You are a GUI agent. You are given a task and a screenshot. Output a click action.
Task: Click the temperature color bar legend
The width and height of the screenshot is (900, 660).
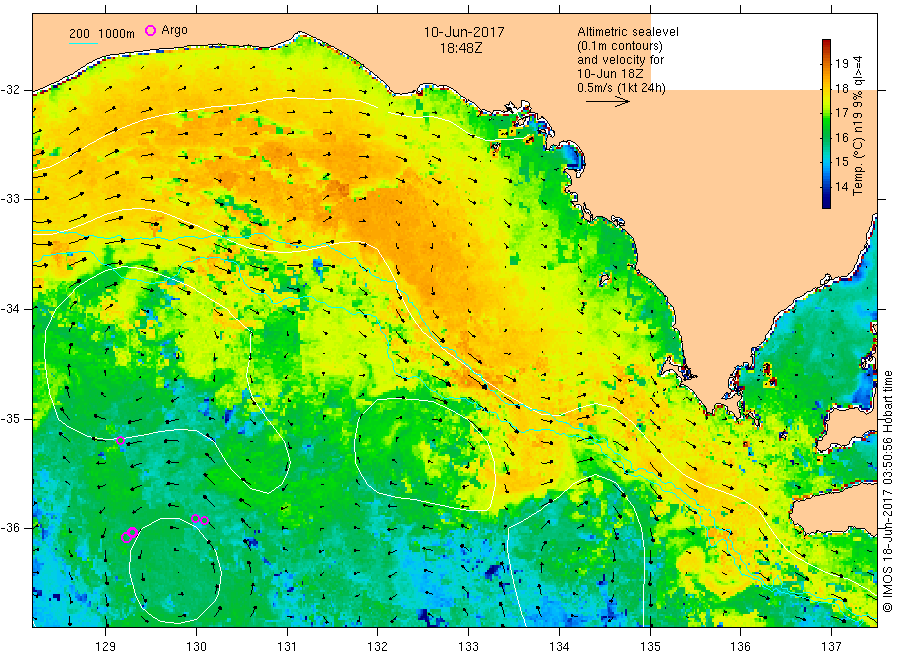[x=826, y=123]
